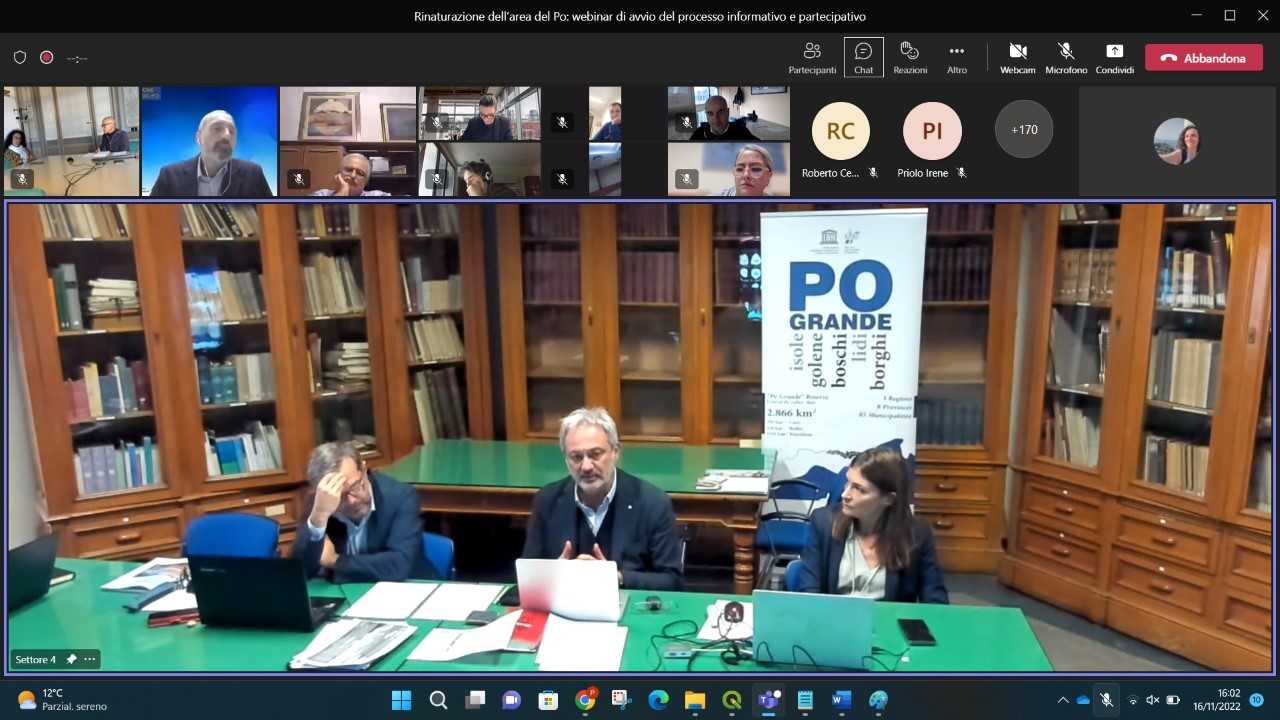Select the PI Priolo Irene avatar
1280x720 pixels.
(932, 131)
